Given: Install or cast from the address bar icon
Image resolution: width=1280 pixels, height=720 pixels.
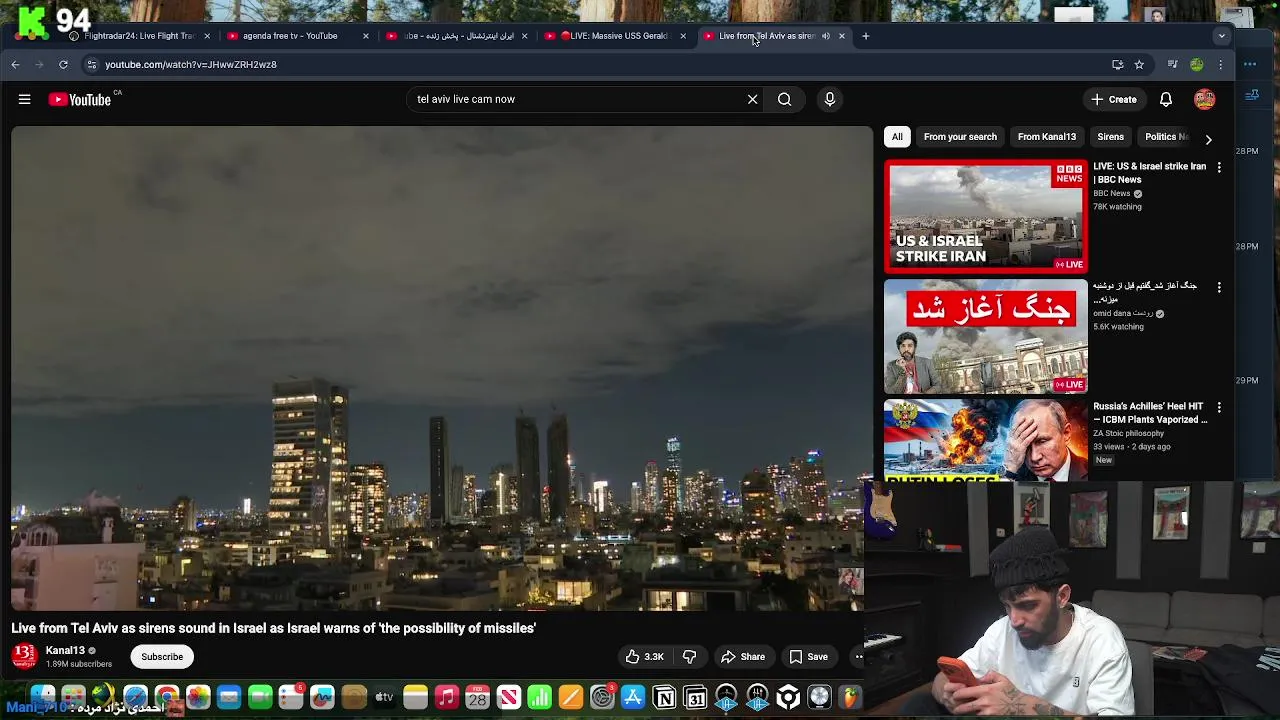Looking at the screenshot, I should click(1117, 64).
